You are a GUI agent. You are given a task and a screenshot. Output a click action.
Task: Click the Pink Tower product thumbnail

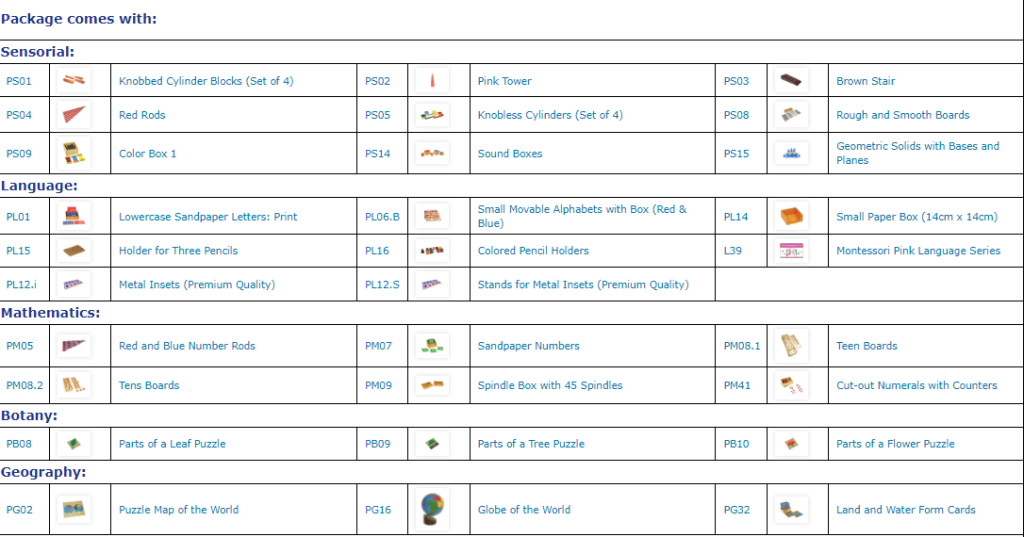point(432,81)
